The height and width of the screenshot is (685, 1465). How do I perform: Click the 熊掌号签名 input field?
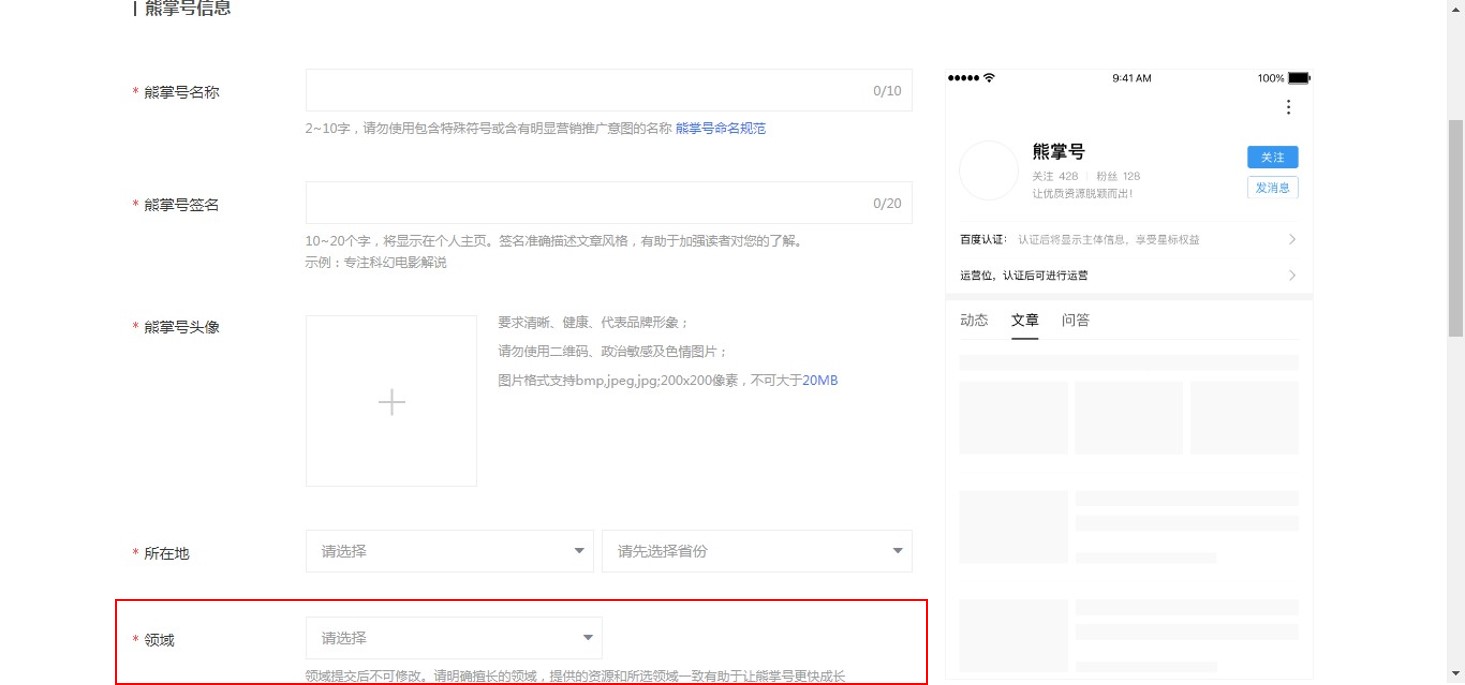(609, 203)
